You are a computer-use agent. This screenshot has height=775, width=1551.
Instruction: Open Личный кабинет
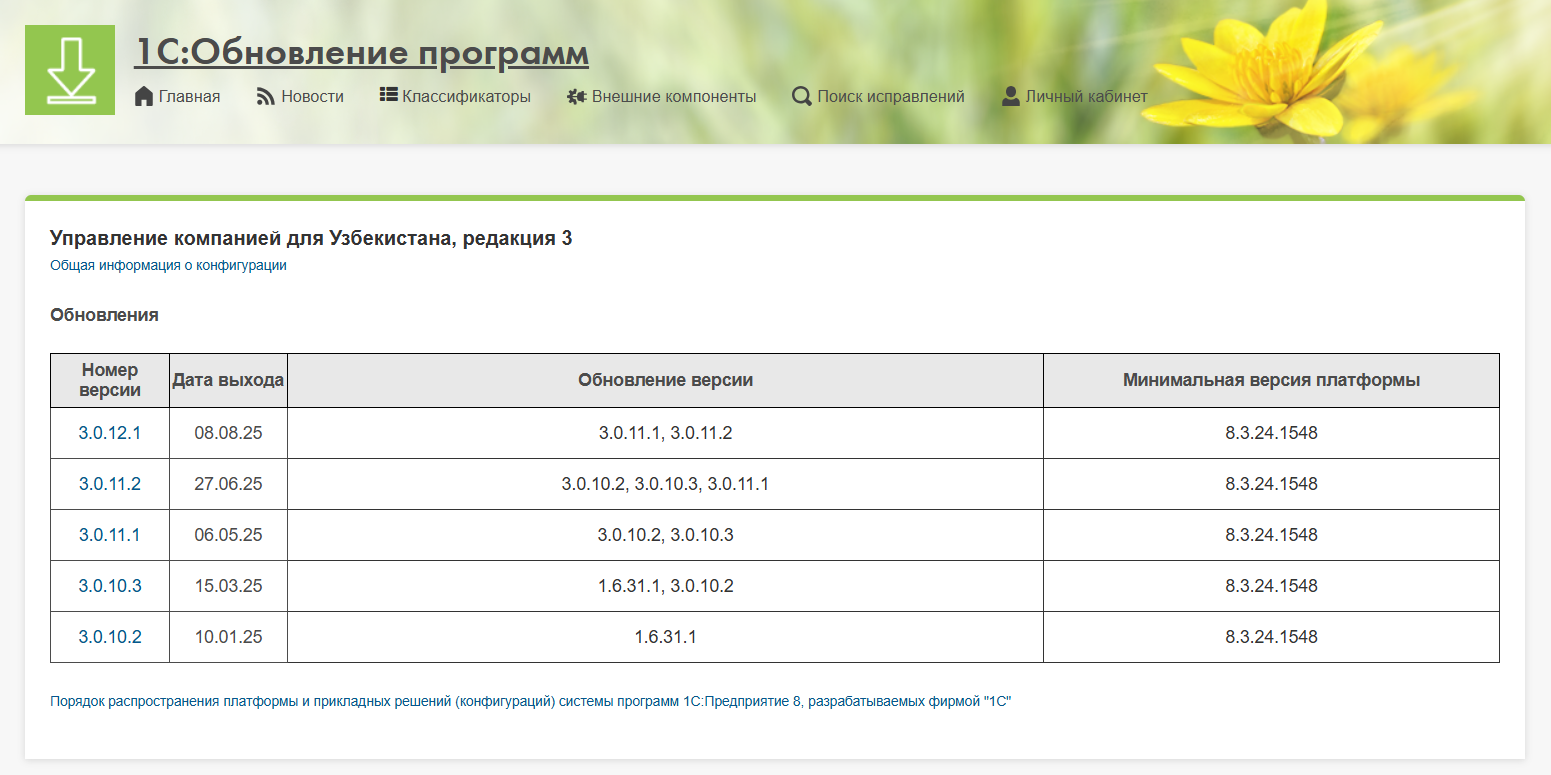1086,97
